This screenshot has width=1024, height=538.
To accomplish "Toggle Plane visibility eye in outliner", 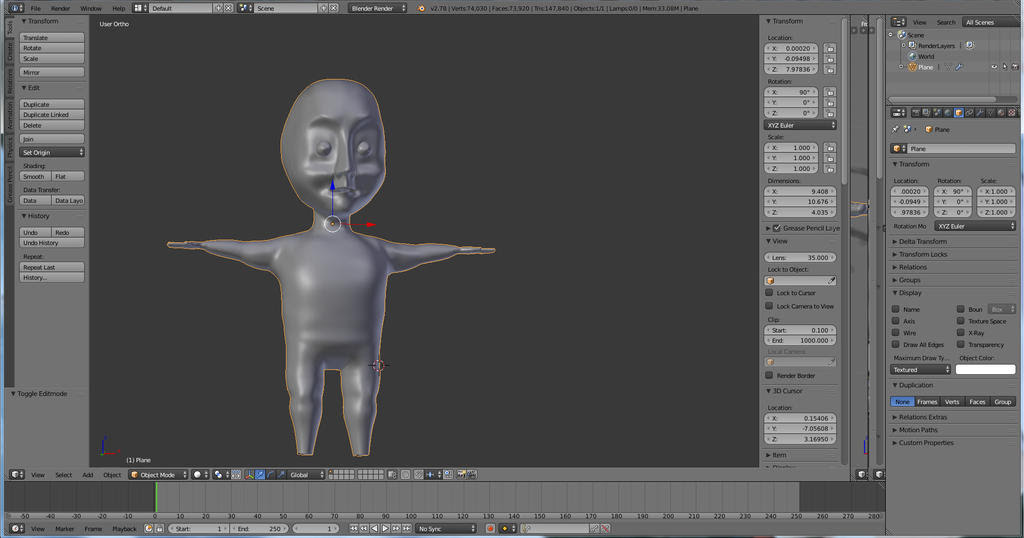I will 994,67.
